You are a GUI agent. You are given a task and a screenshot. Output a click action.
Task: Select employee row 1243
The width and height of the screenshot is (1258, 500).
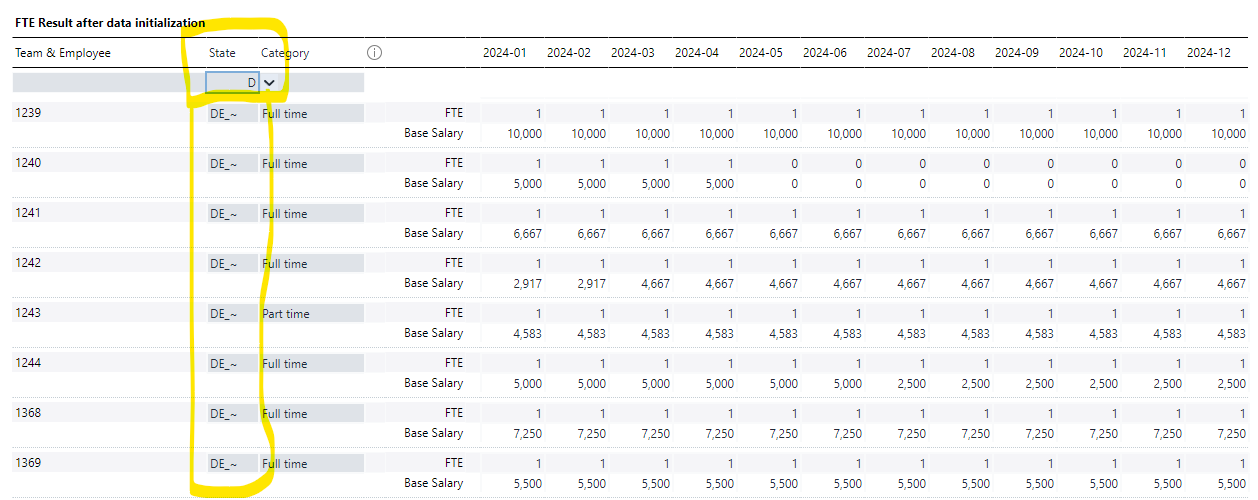pos(27,313)
